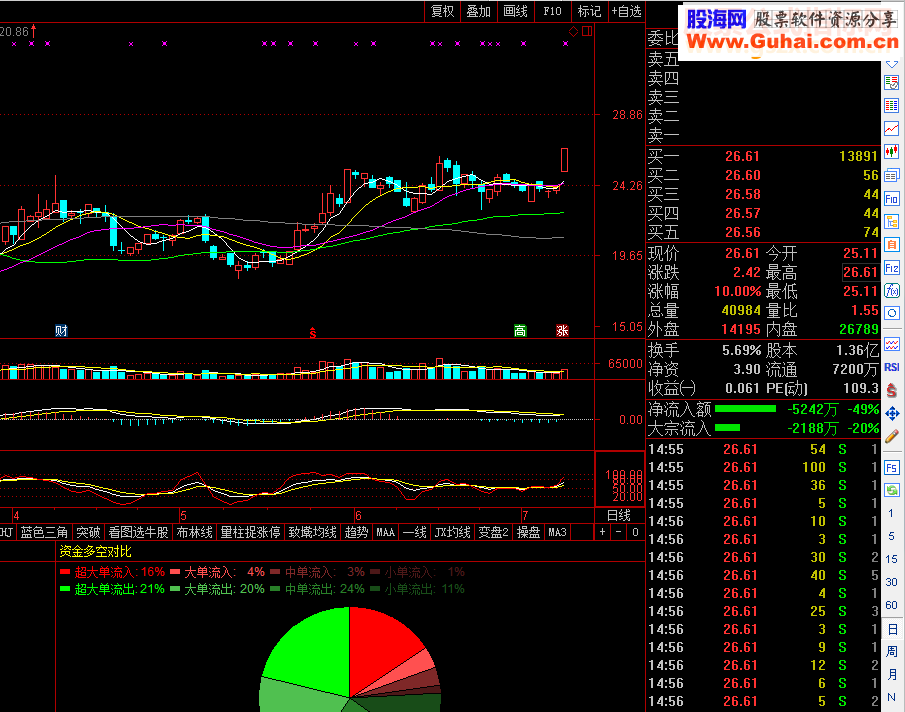The width and height of the screenshot is (905, 712).
Task: Select the daily 日 period
Action: (892, 629)
